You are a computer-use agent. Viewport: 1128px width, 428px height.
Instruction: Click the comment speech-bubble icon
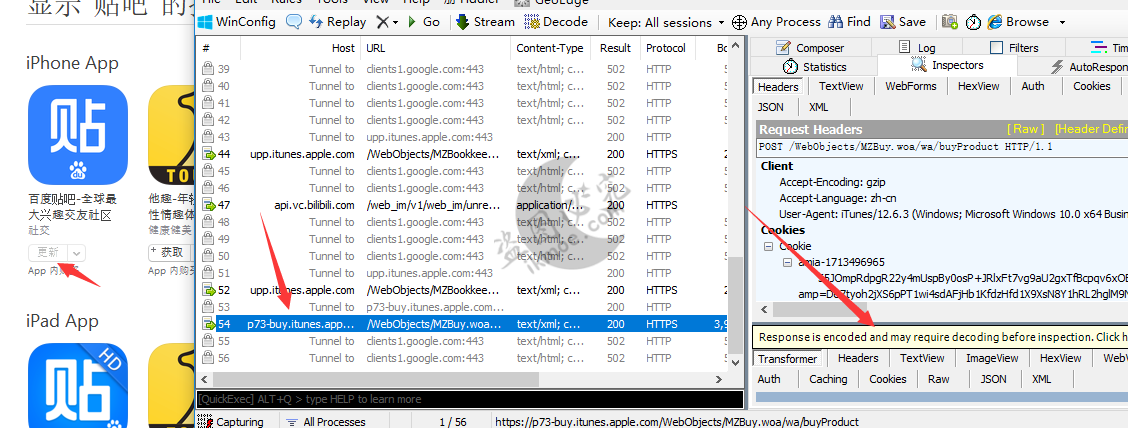[x=294, y=22]
